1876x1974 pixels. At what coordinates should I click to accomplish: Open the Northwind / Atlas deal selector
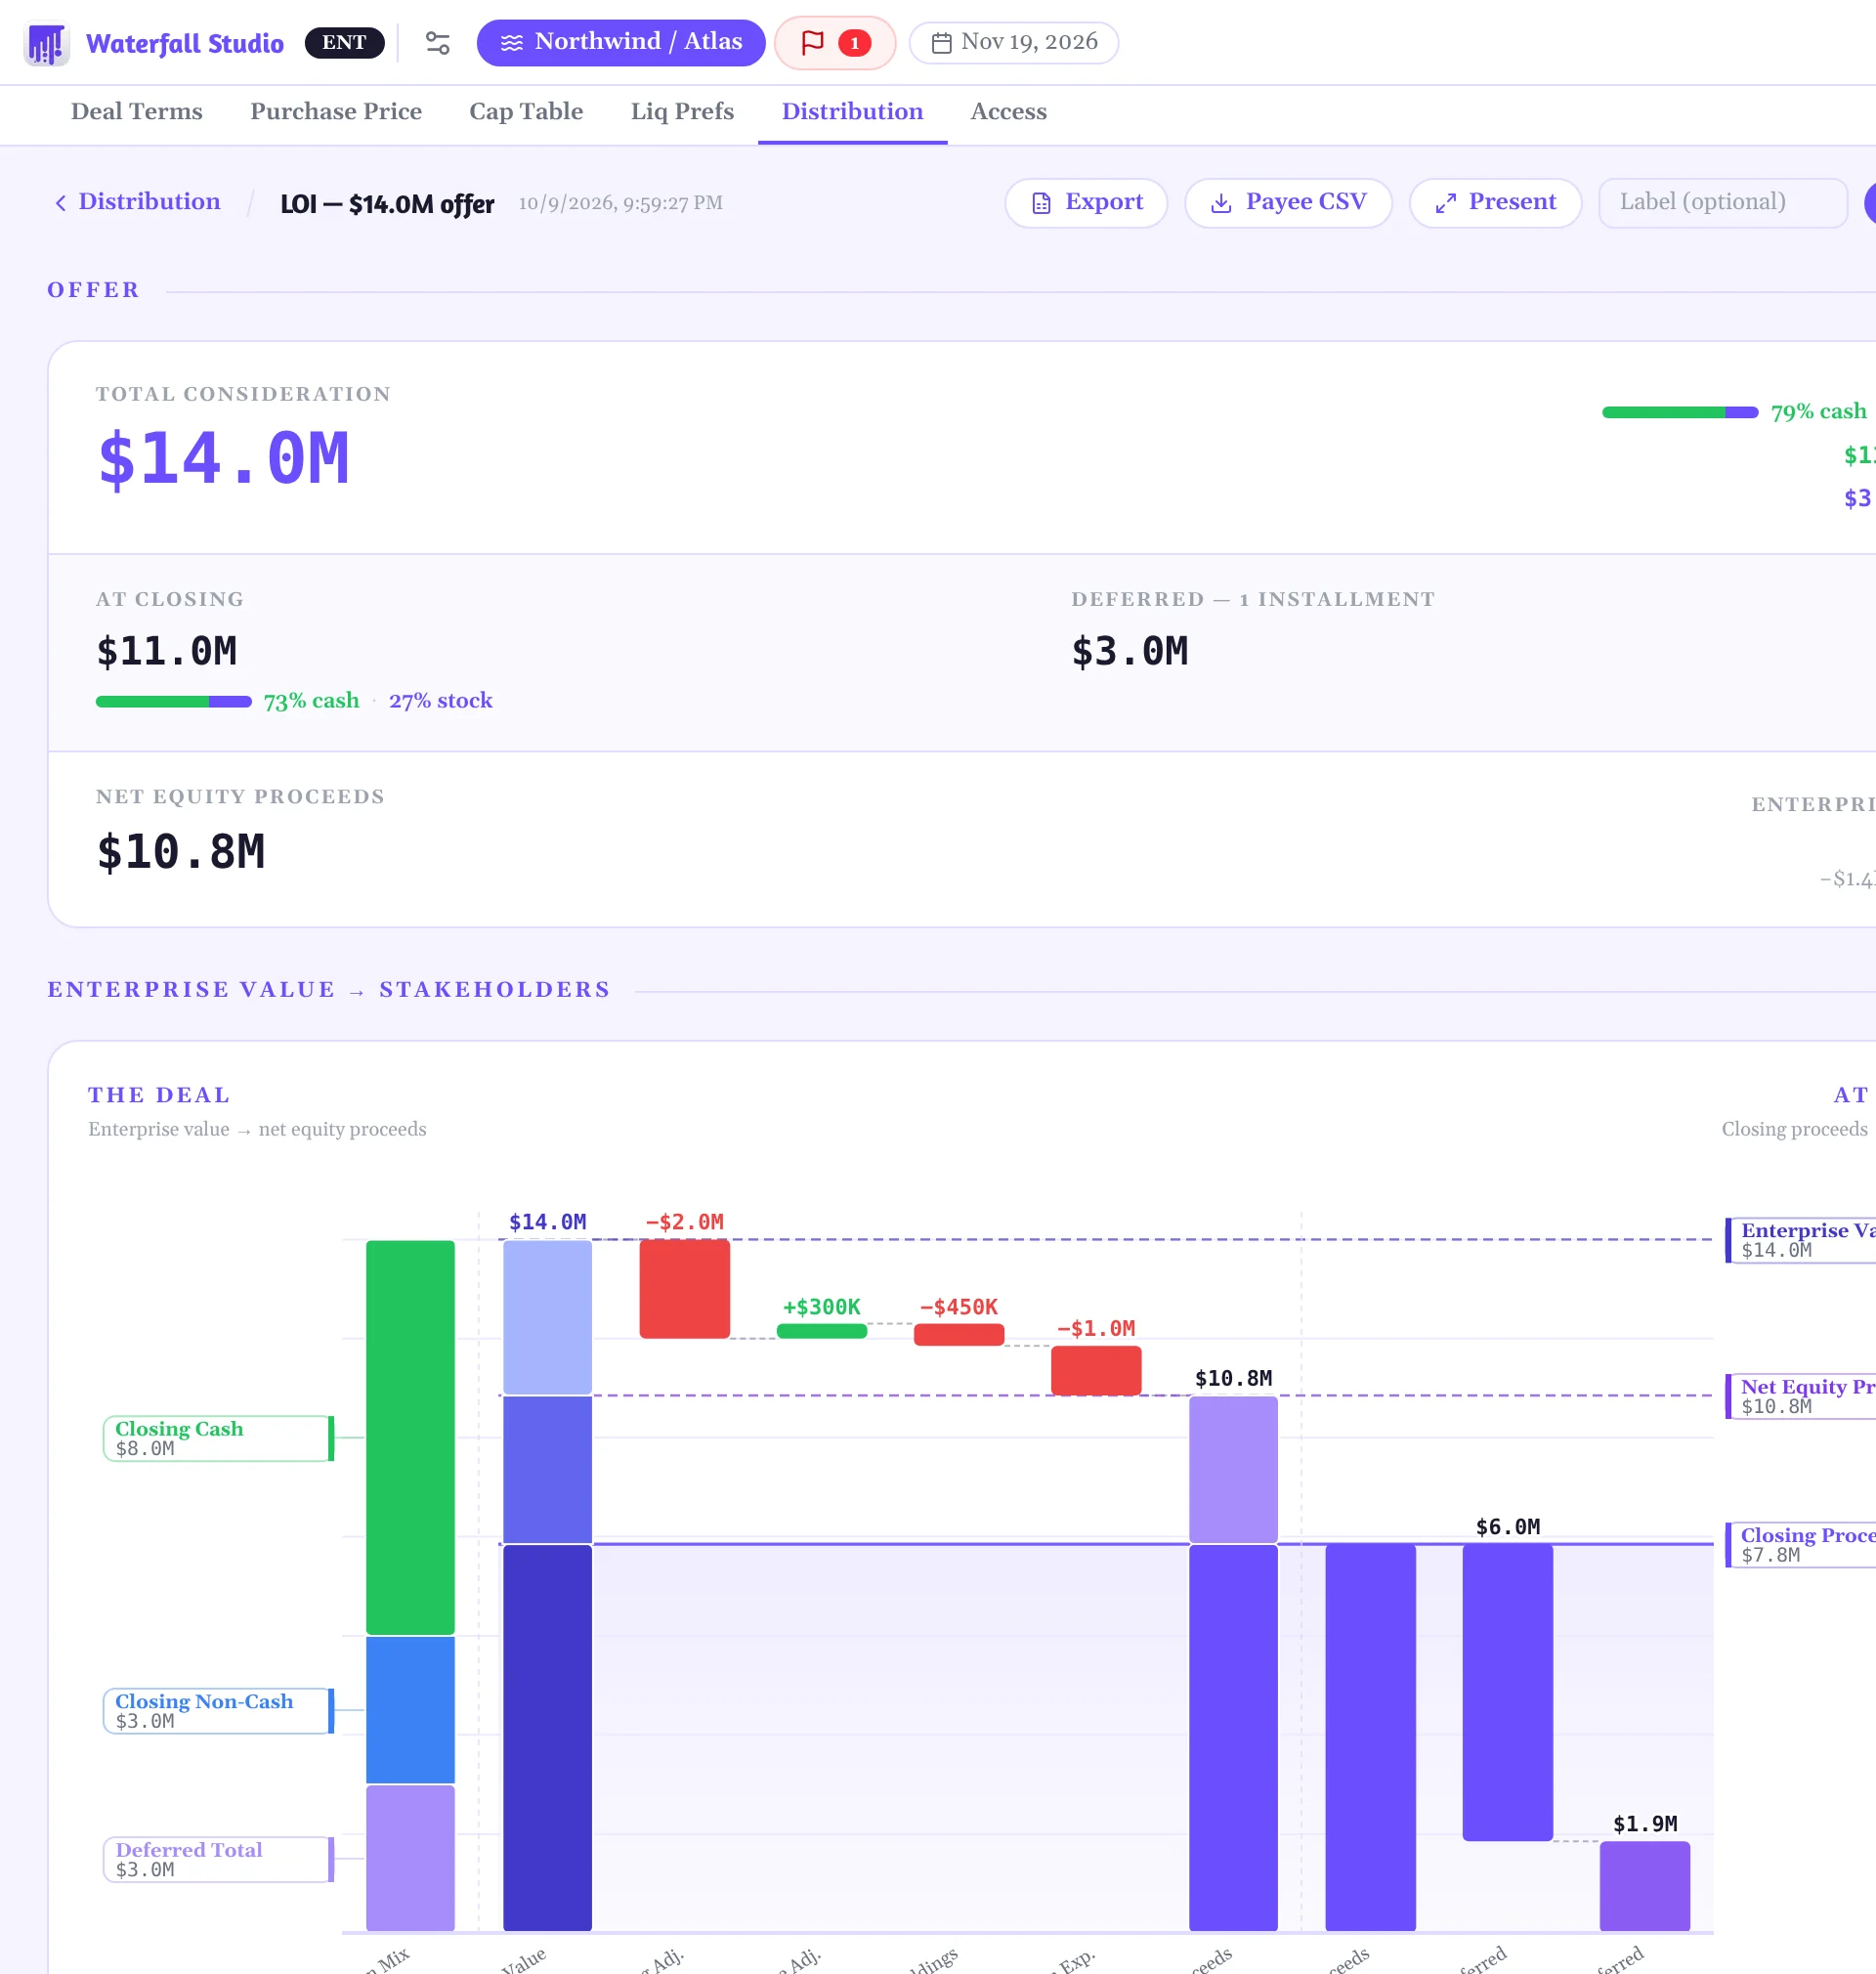click(x=621, y=43)
